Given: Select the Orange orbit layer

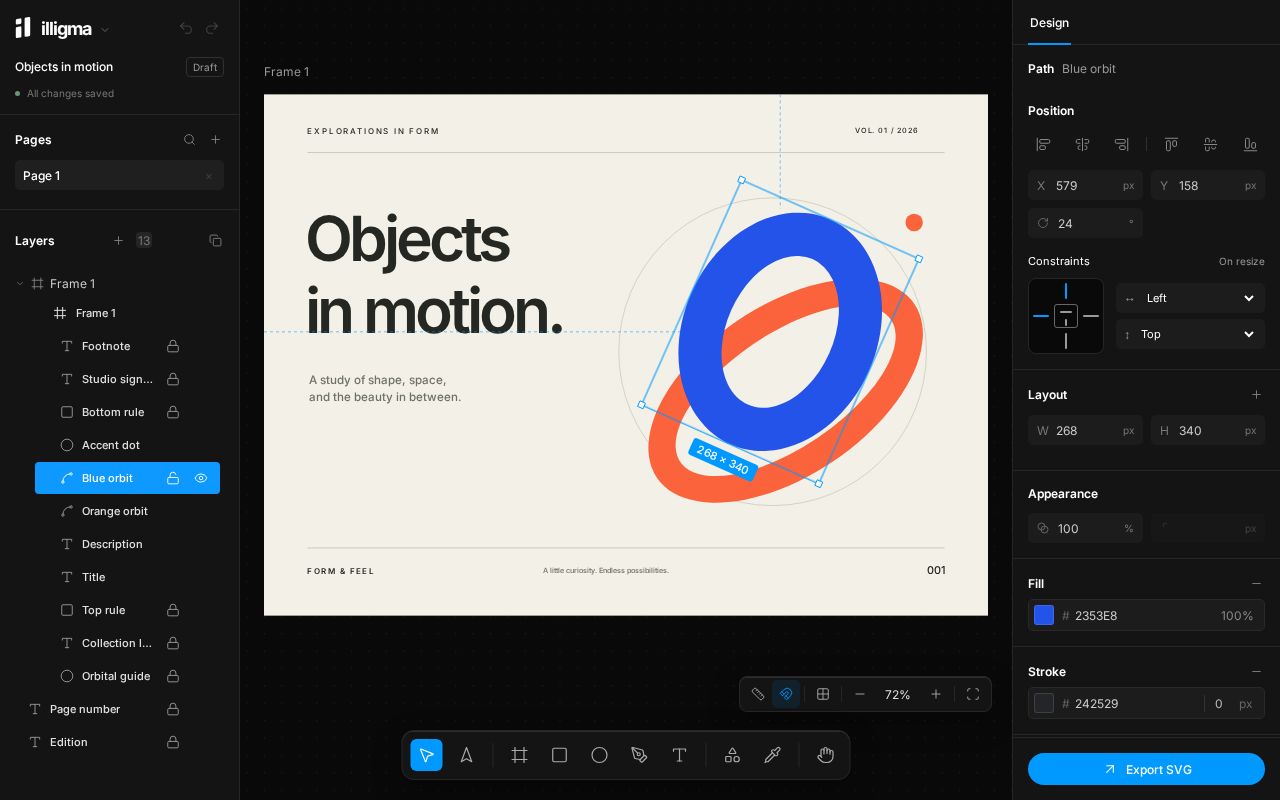Looking at the screenshot, I should click(127, 511).
